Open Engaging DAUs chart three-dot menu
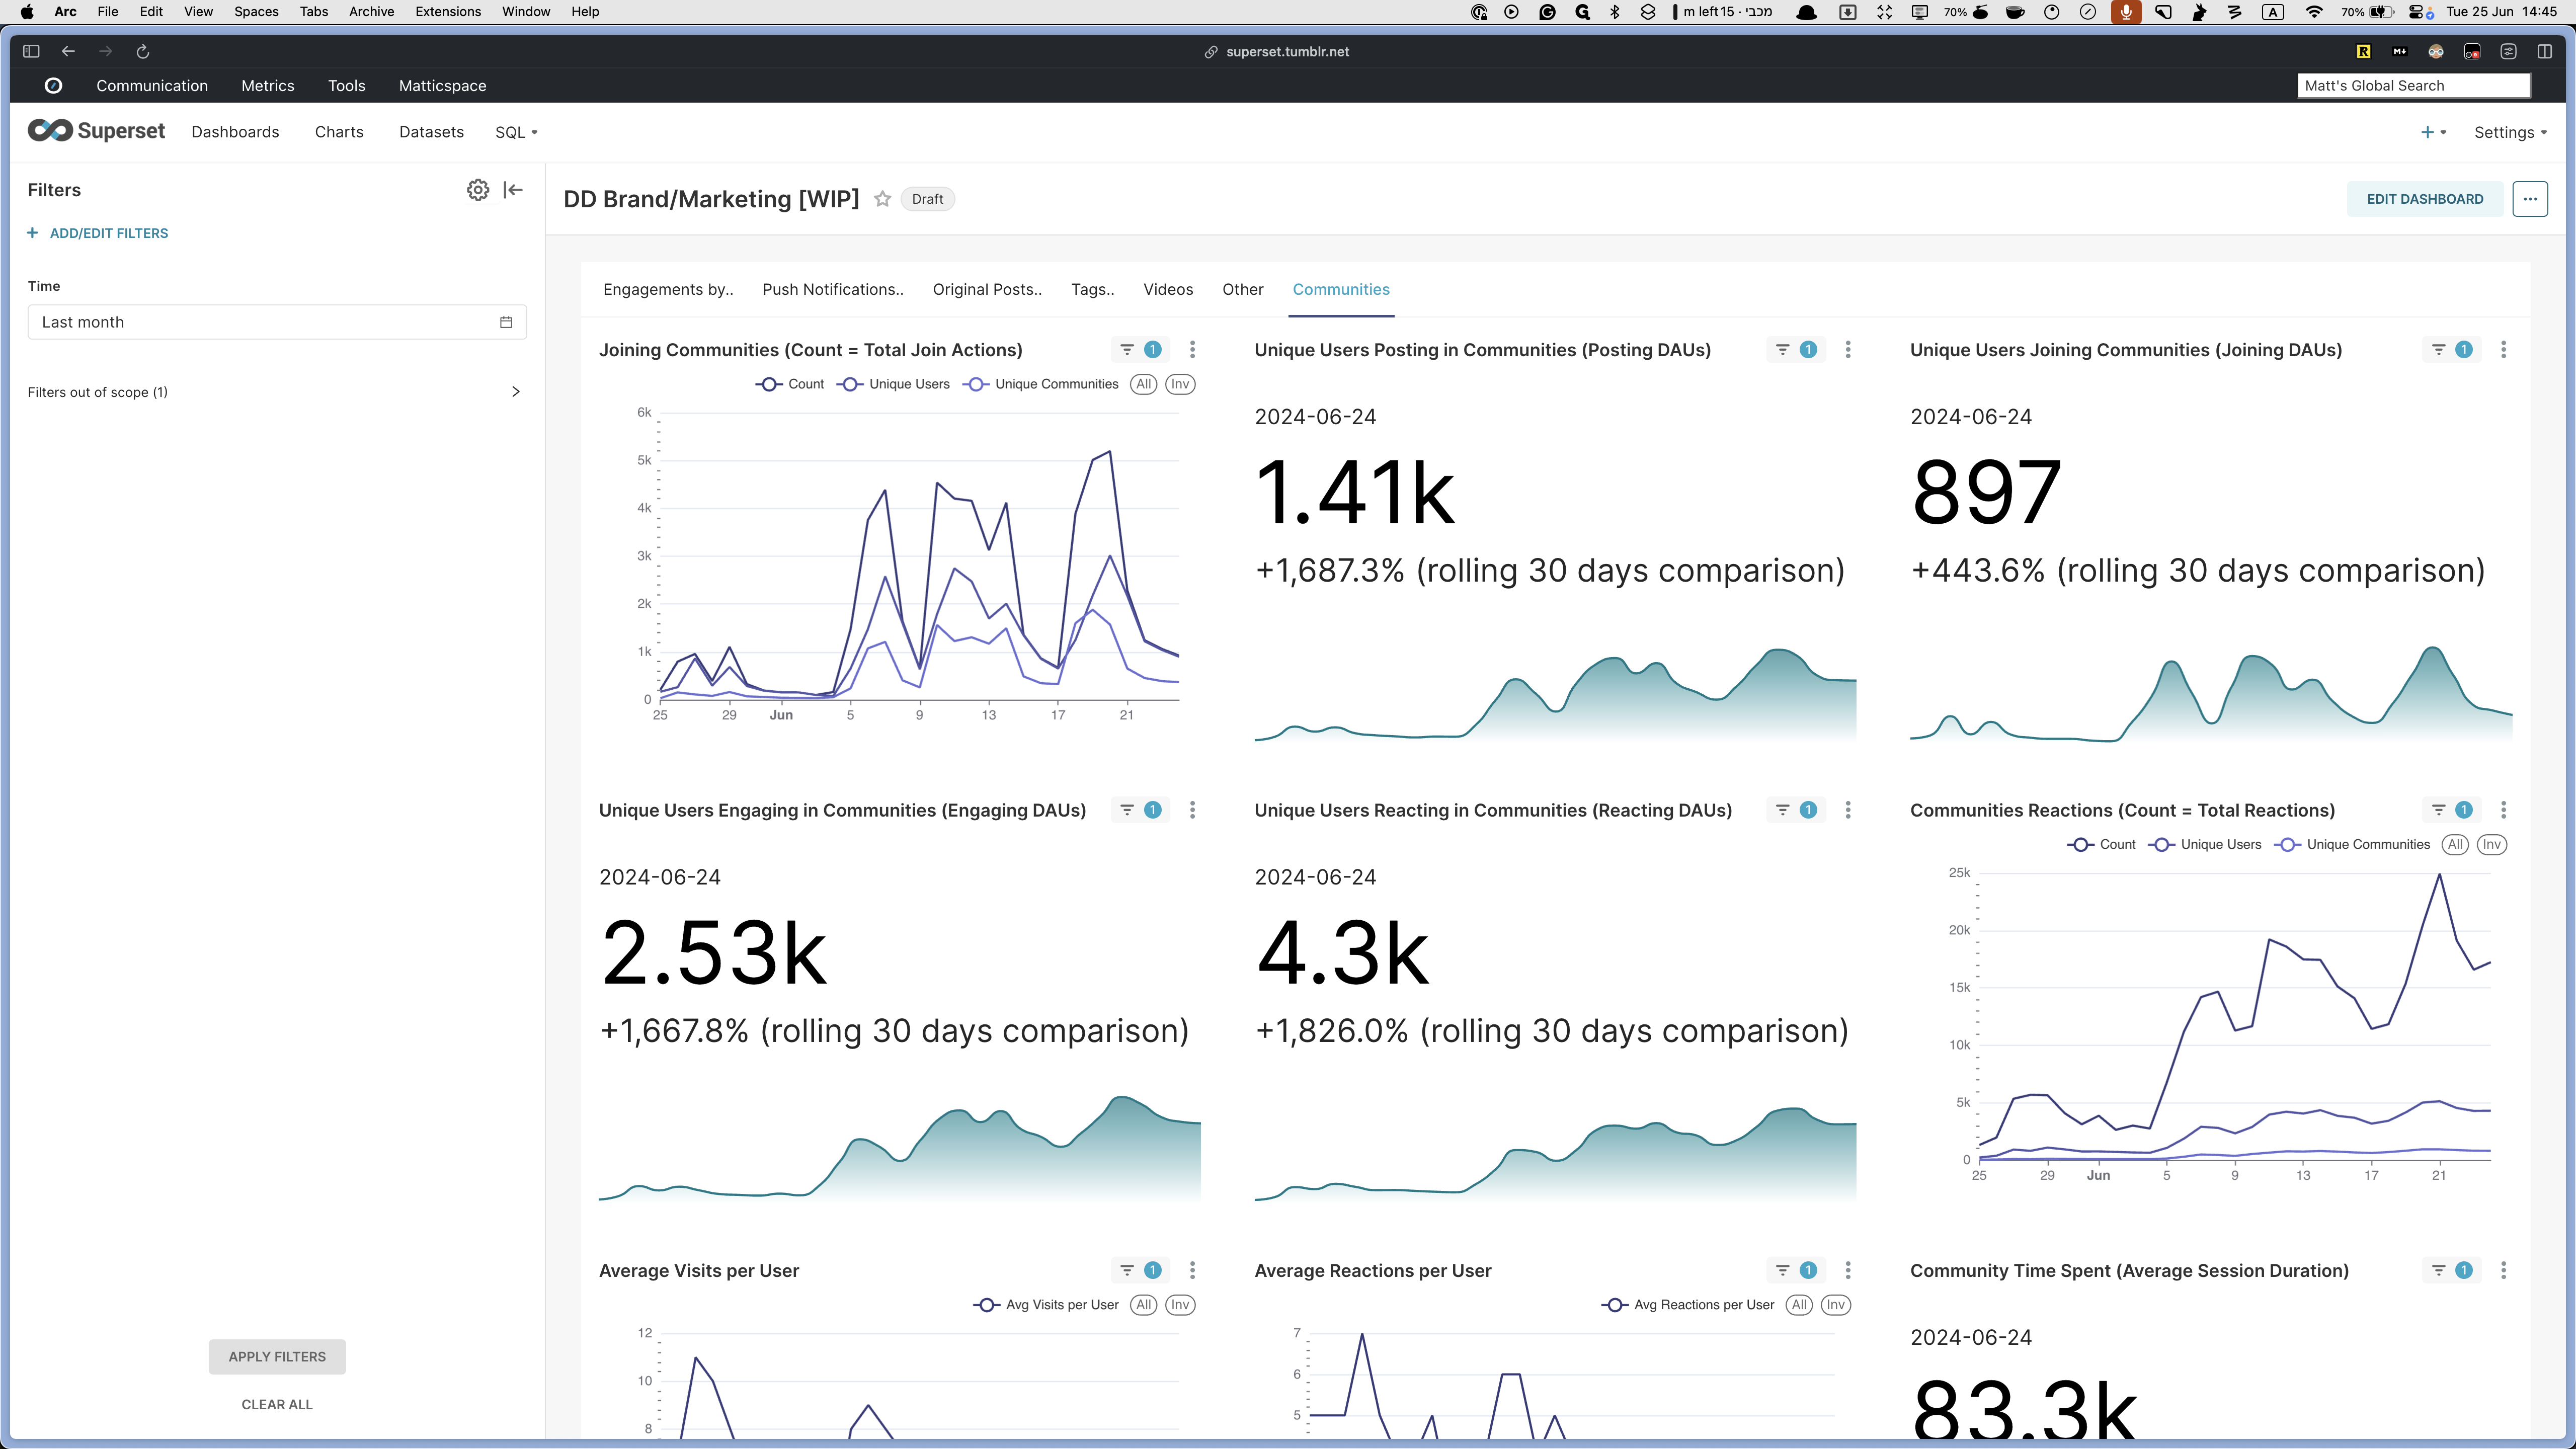 pyautogui.click(x=1192, y=810)
